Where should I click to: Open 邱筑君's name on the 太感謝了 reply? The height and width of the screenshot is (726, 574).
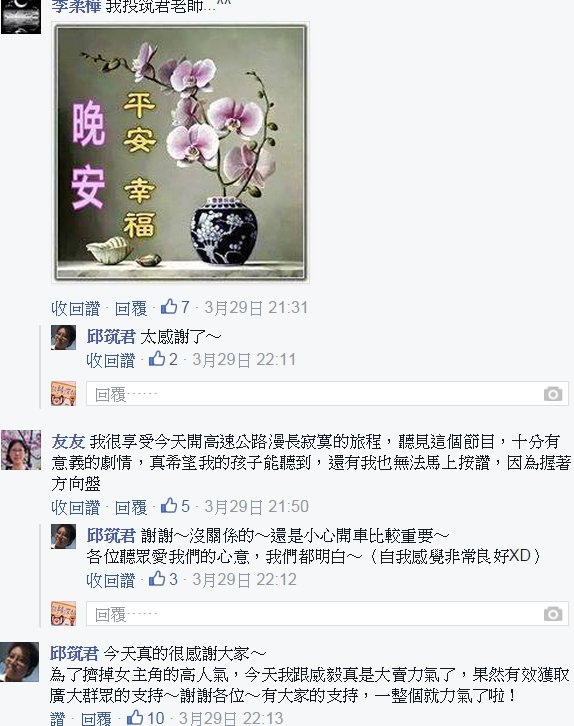coord(111,337)
